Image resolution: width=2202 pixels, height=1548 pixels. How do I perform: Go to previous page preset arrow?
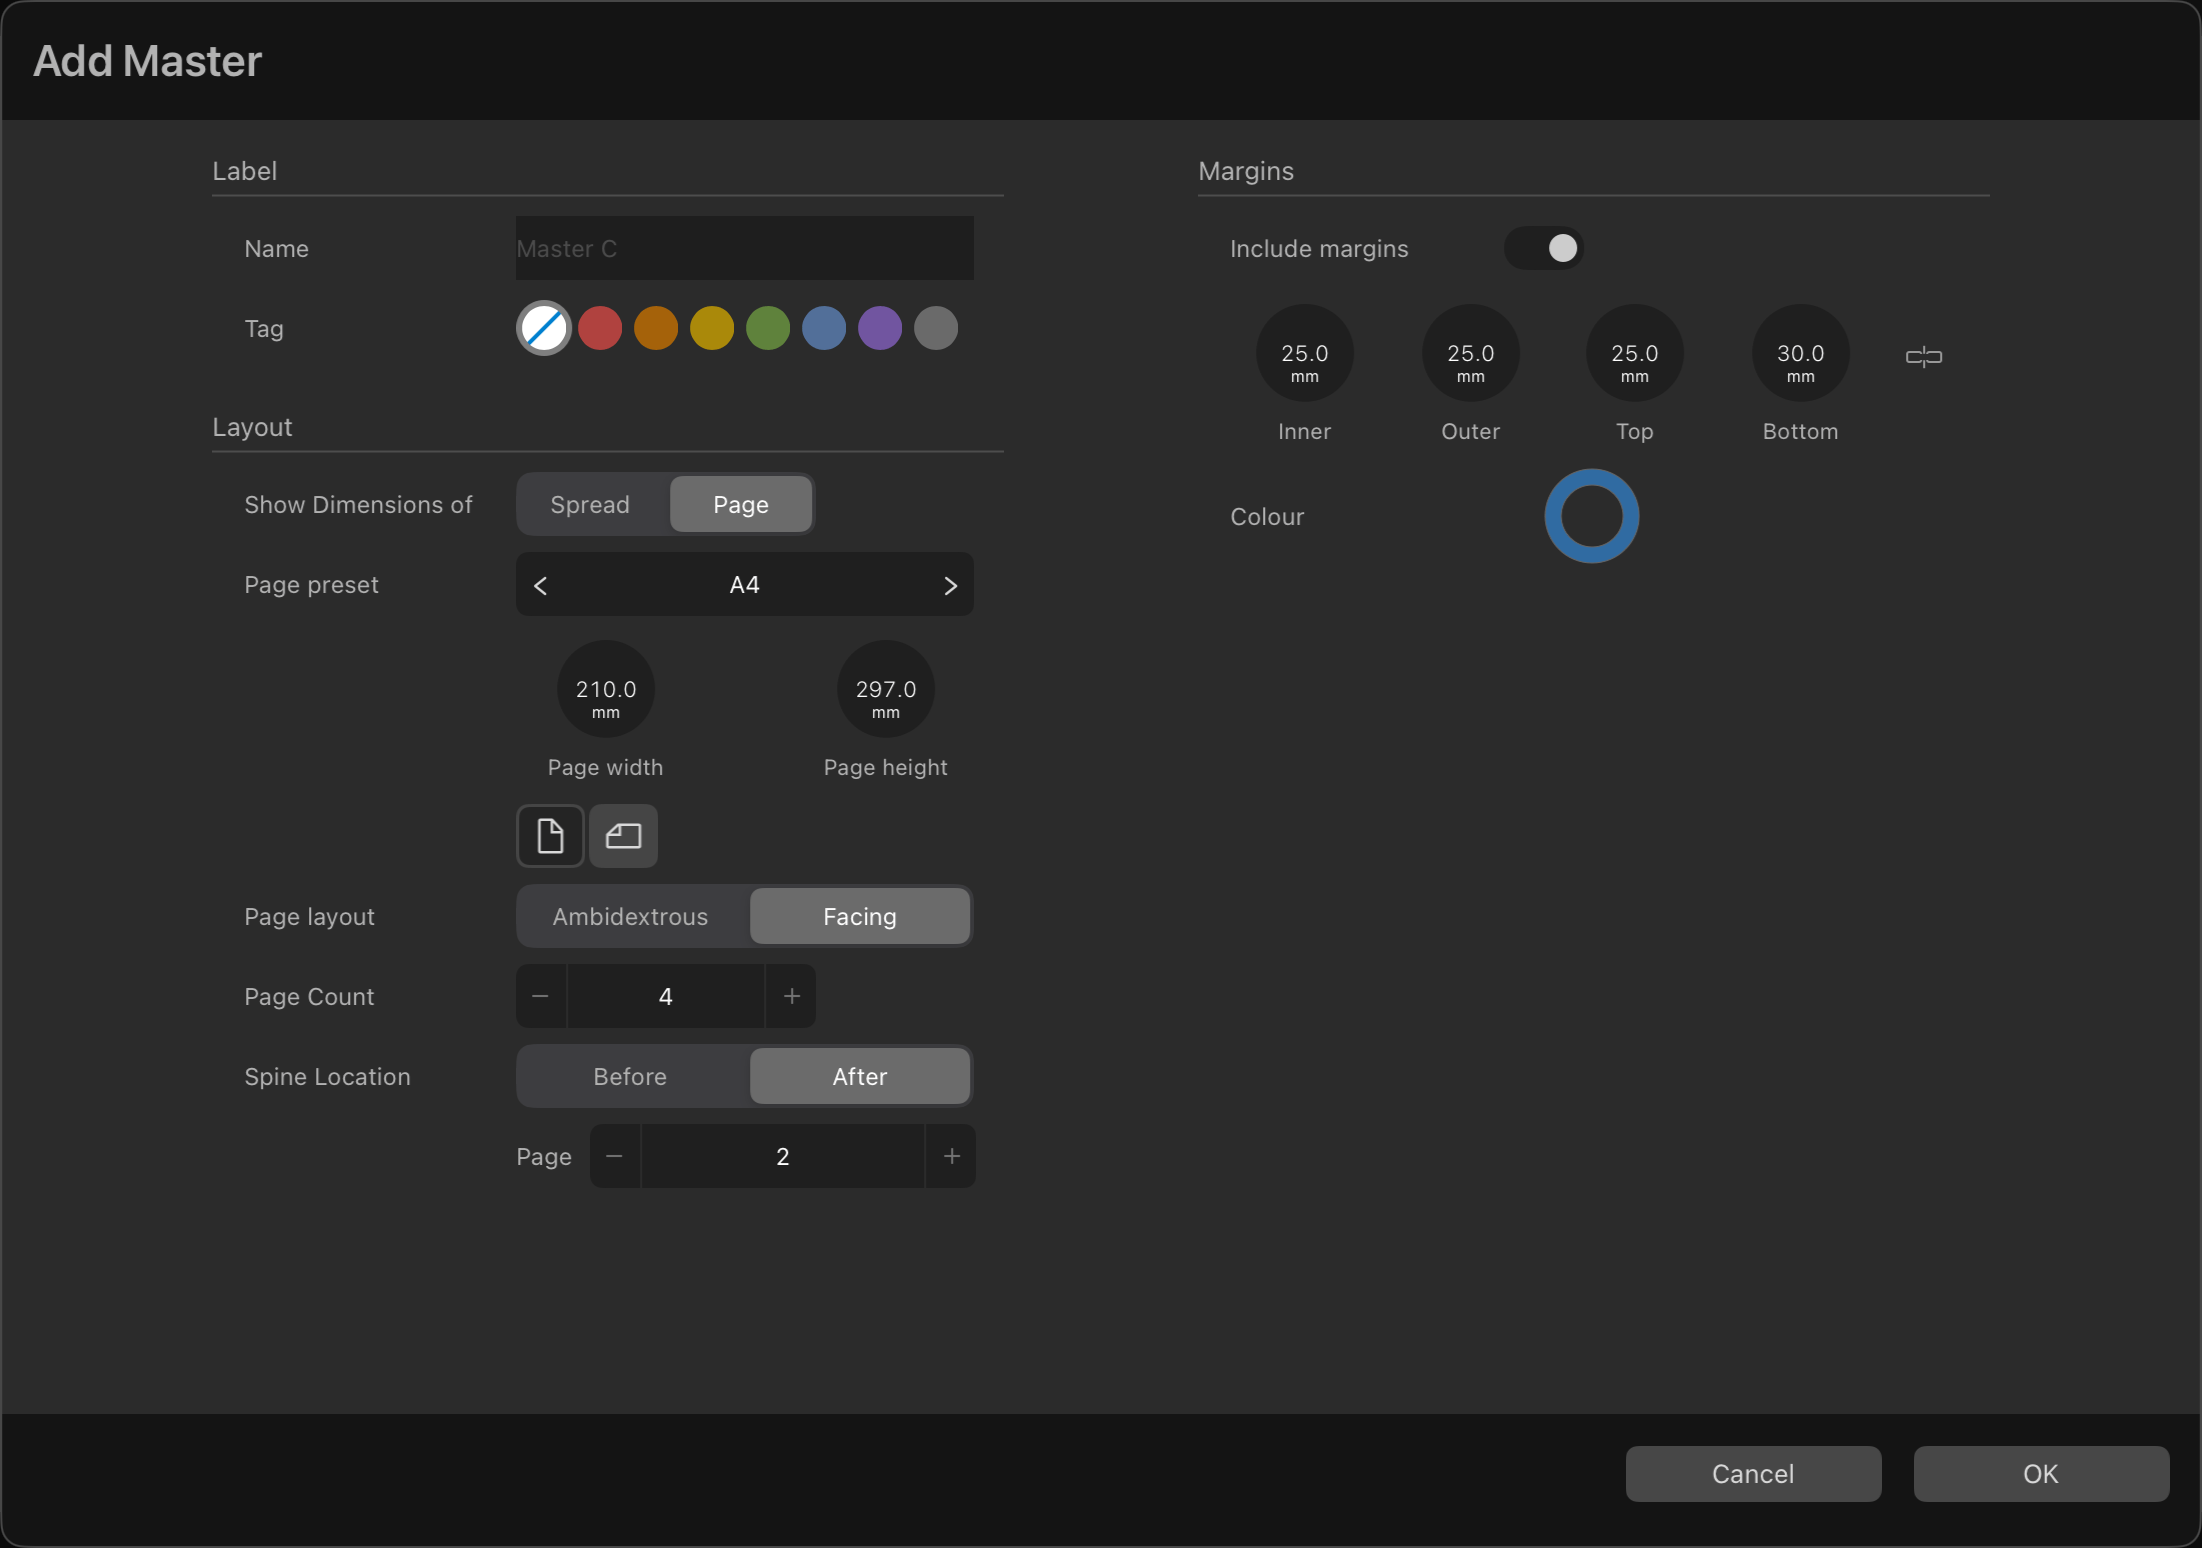(541, 586)
